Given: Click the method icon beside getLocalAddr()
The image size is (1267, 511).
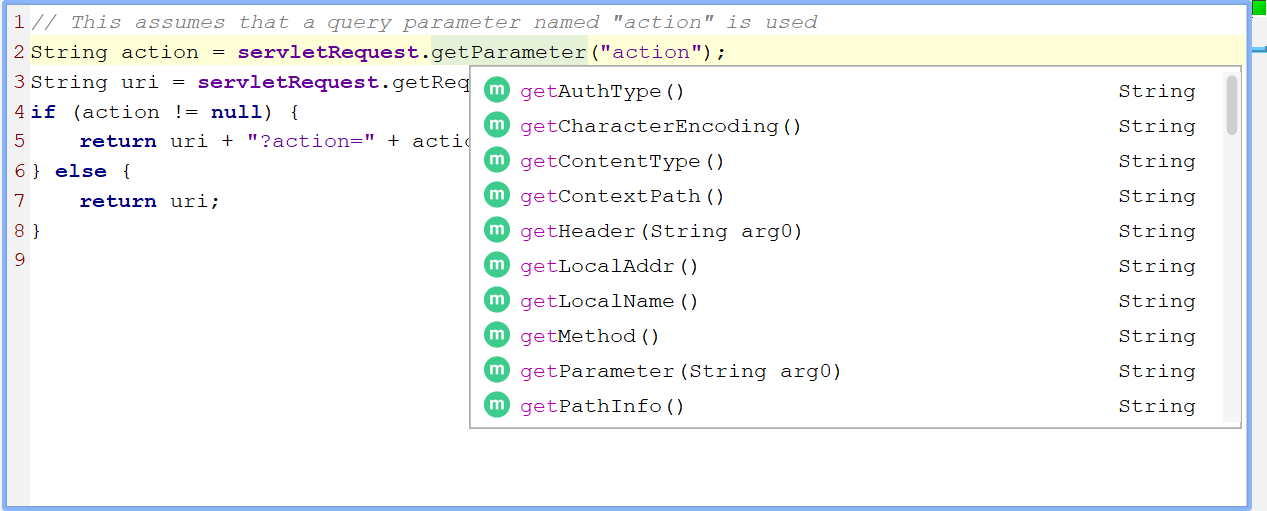Looking at the screenshot, I should tap(497, 265).
